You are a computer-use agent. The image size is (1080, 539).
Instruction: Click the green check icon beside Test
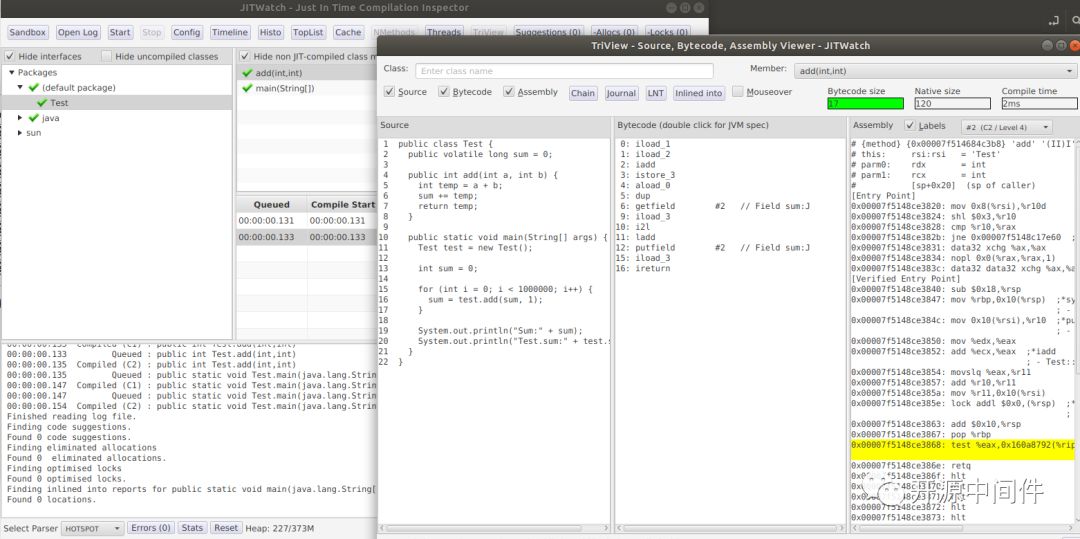point(42,103)
